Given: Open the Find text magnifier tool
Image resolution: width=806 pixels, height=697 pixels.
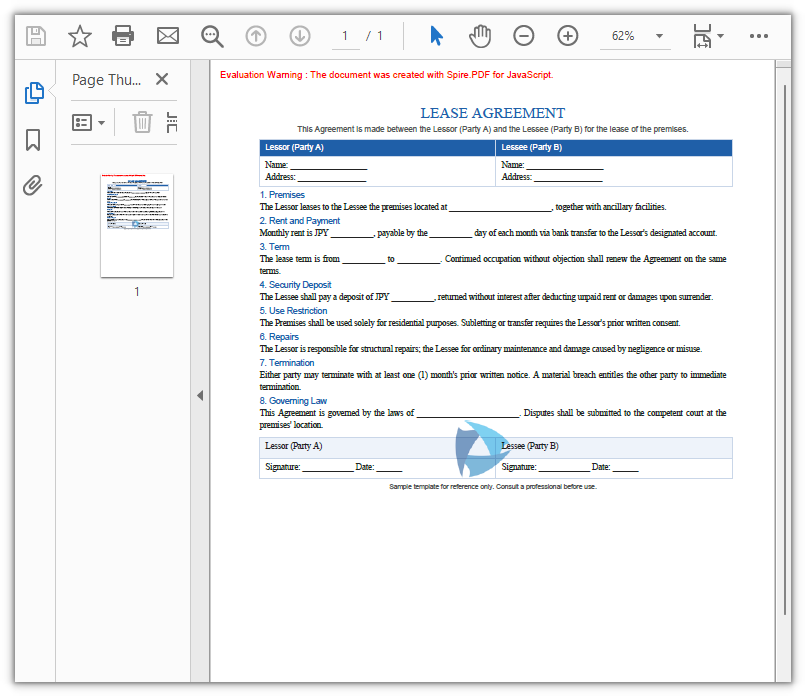Looking at the screenshot, I should [212, 36].
